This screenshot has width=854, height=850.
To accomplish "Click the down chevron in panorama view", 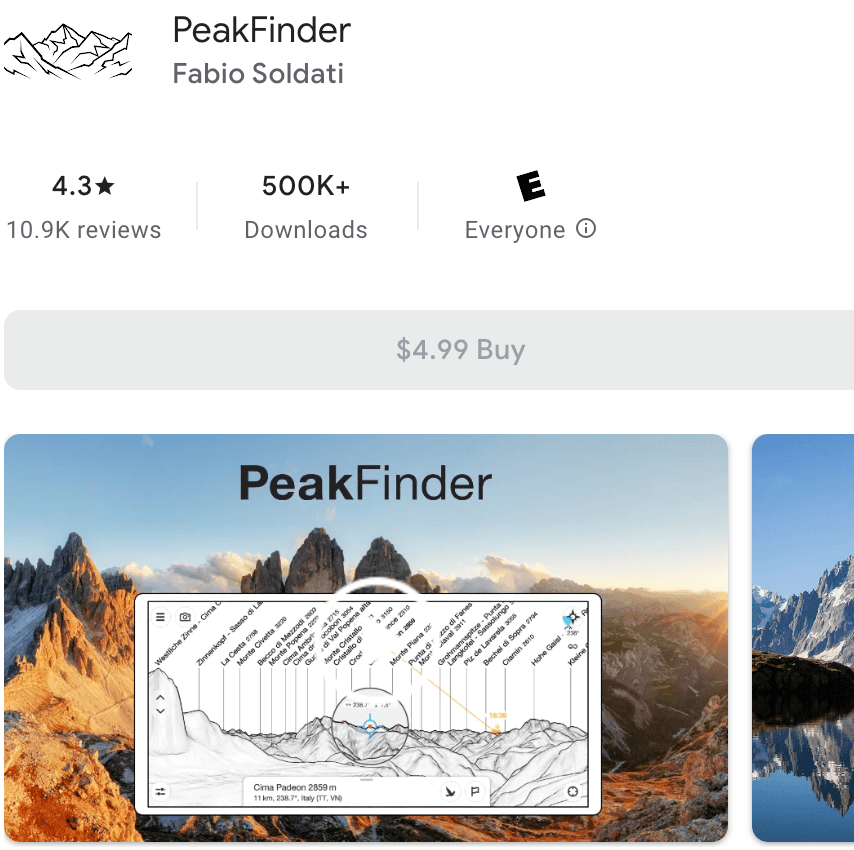I will pos(160,711).
